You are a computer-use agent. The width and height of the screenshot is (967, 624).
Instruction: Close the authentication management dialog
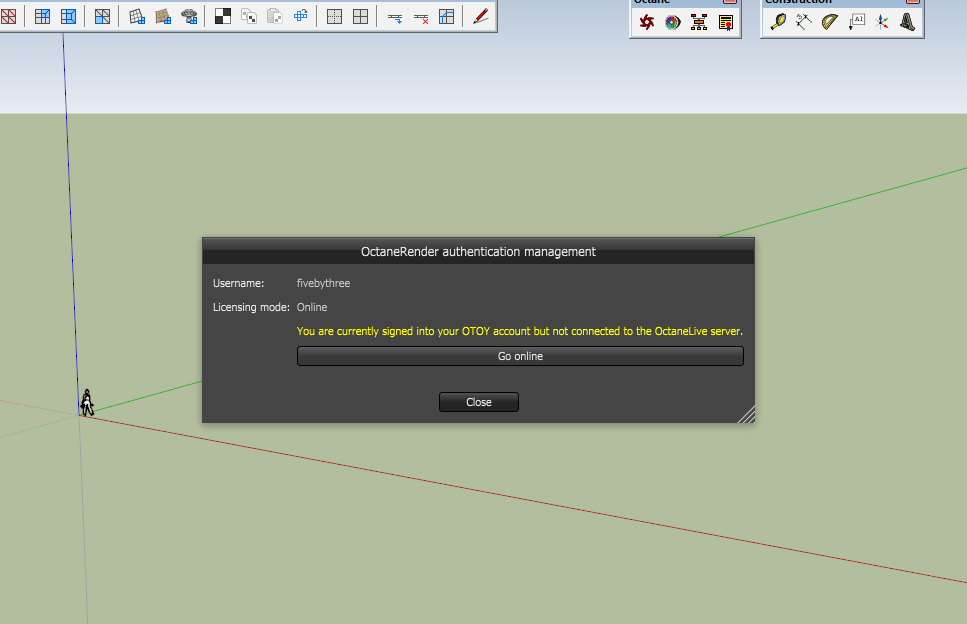(479, 402)
